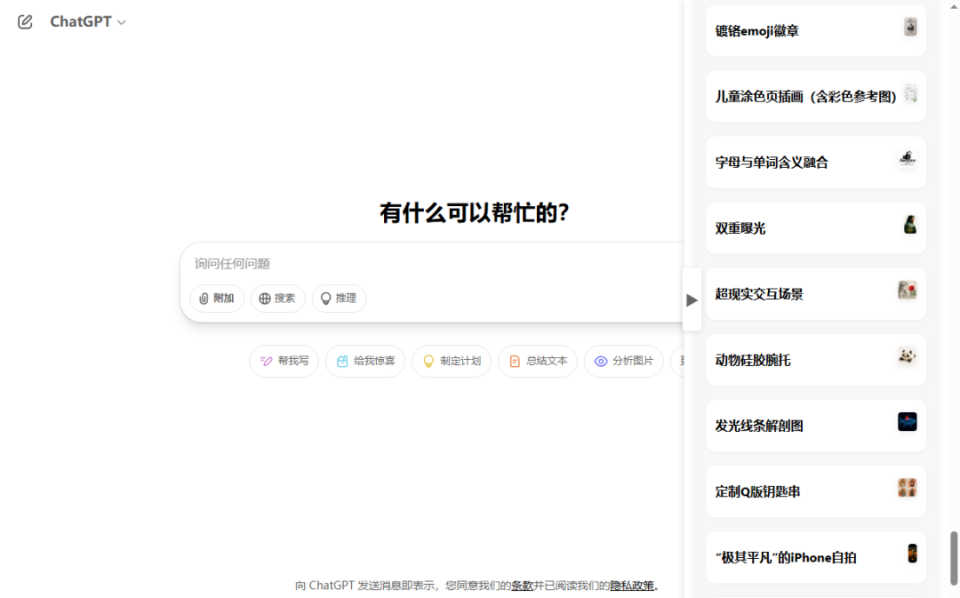Click the paperclip 附加 attach button

(217, 298)
